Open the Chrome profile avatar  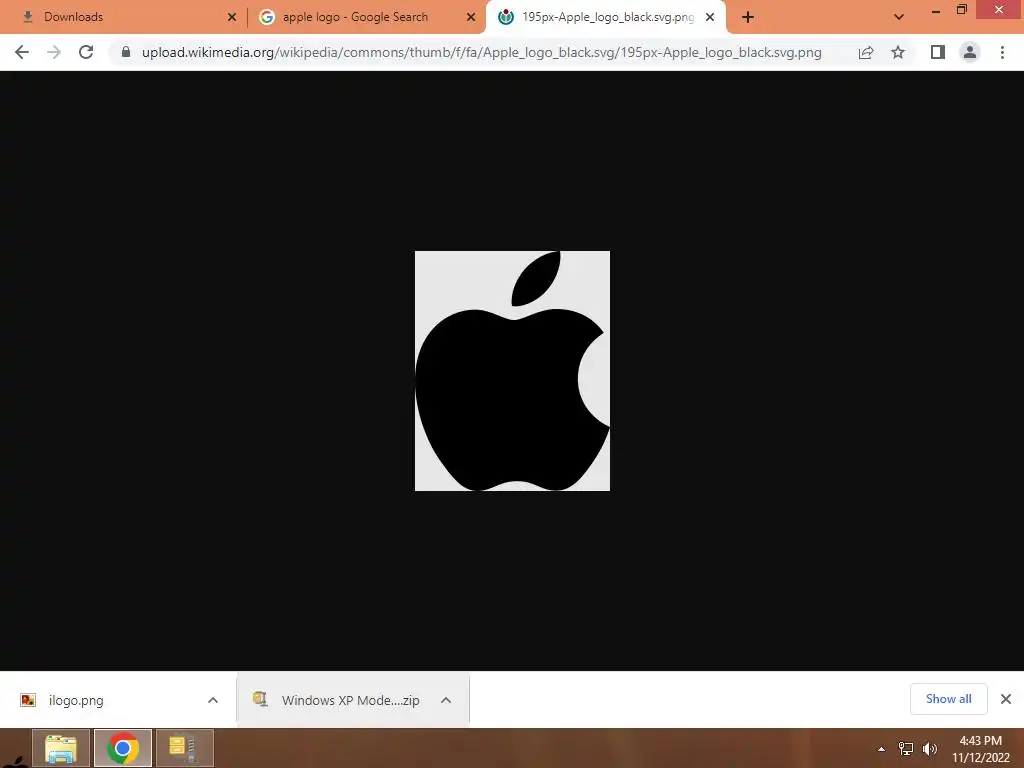(970, 52)
